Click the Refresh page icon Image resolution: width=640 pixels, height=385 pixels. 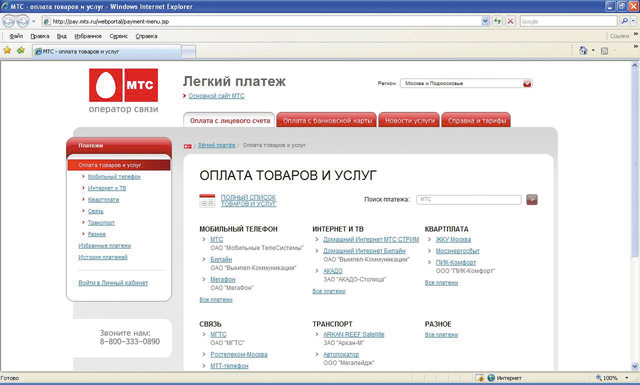click(x=498, y=21)
